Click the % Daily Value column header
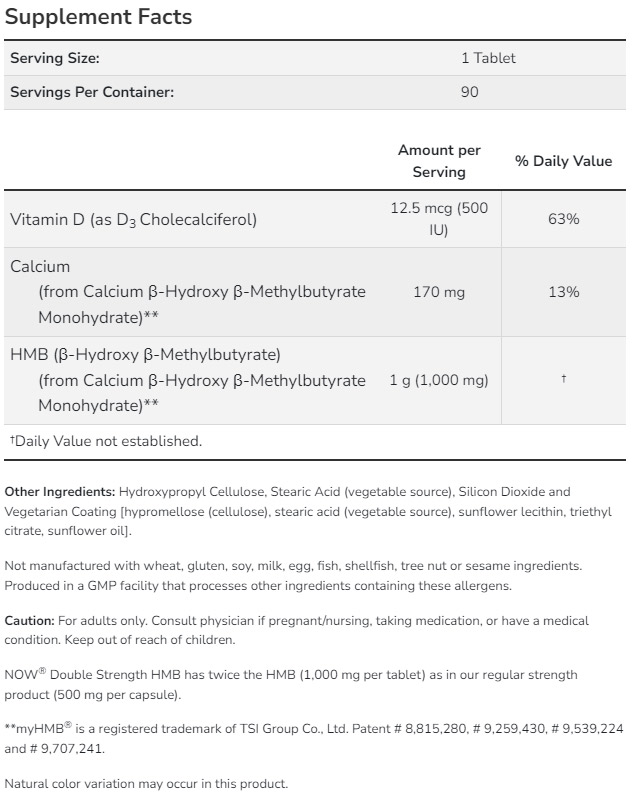Screen dimensions: 632x792 coord(563,161)
